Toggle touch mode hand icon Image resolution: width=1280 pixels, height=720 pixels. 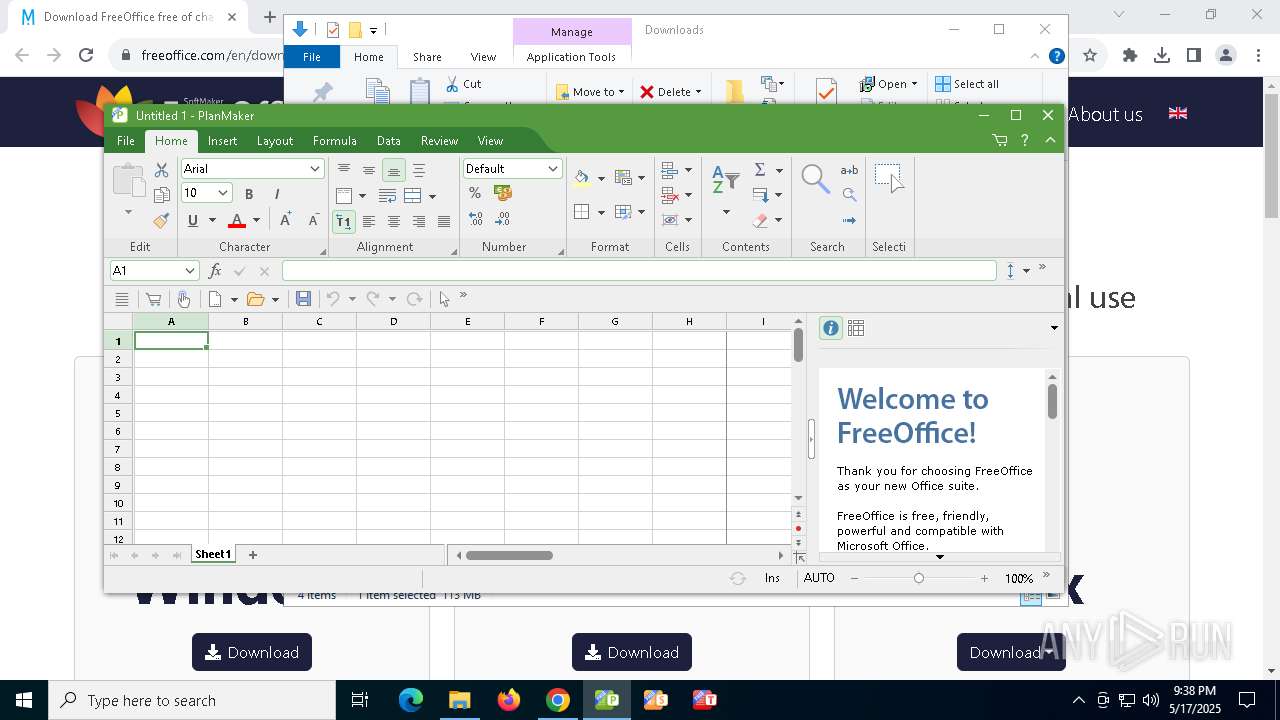pos(184,299)
